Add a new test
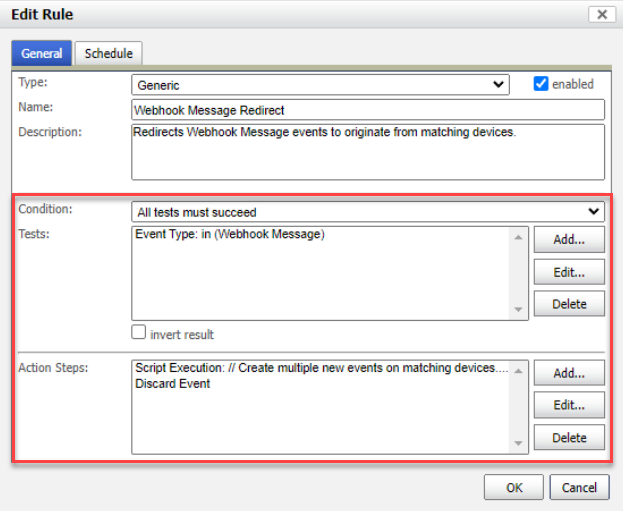 [569, 239]
